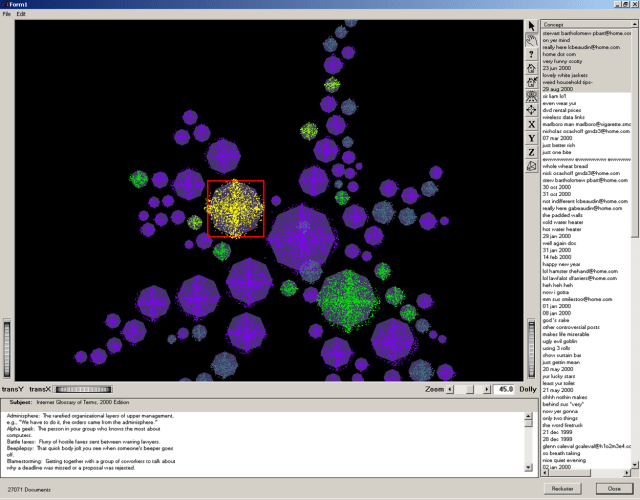Select the arrow pointer tool
Screen dimensions: 640x500
point(532,26)
